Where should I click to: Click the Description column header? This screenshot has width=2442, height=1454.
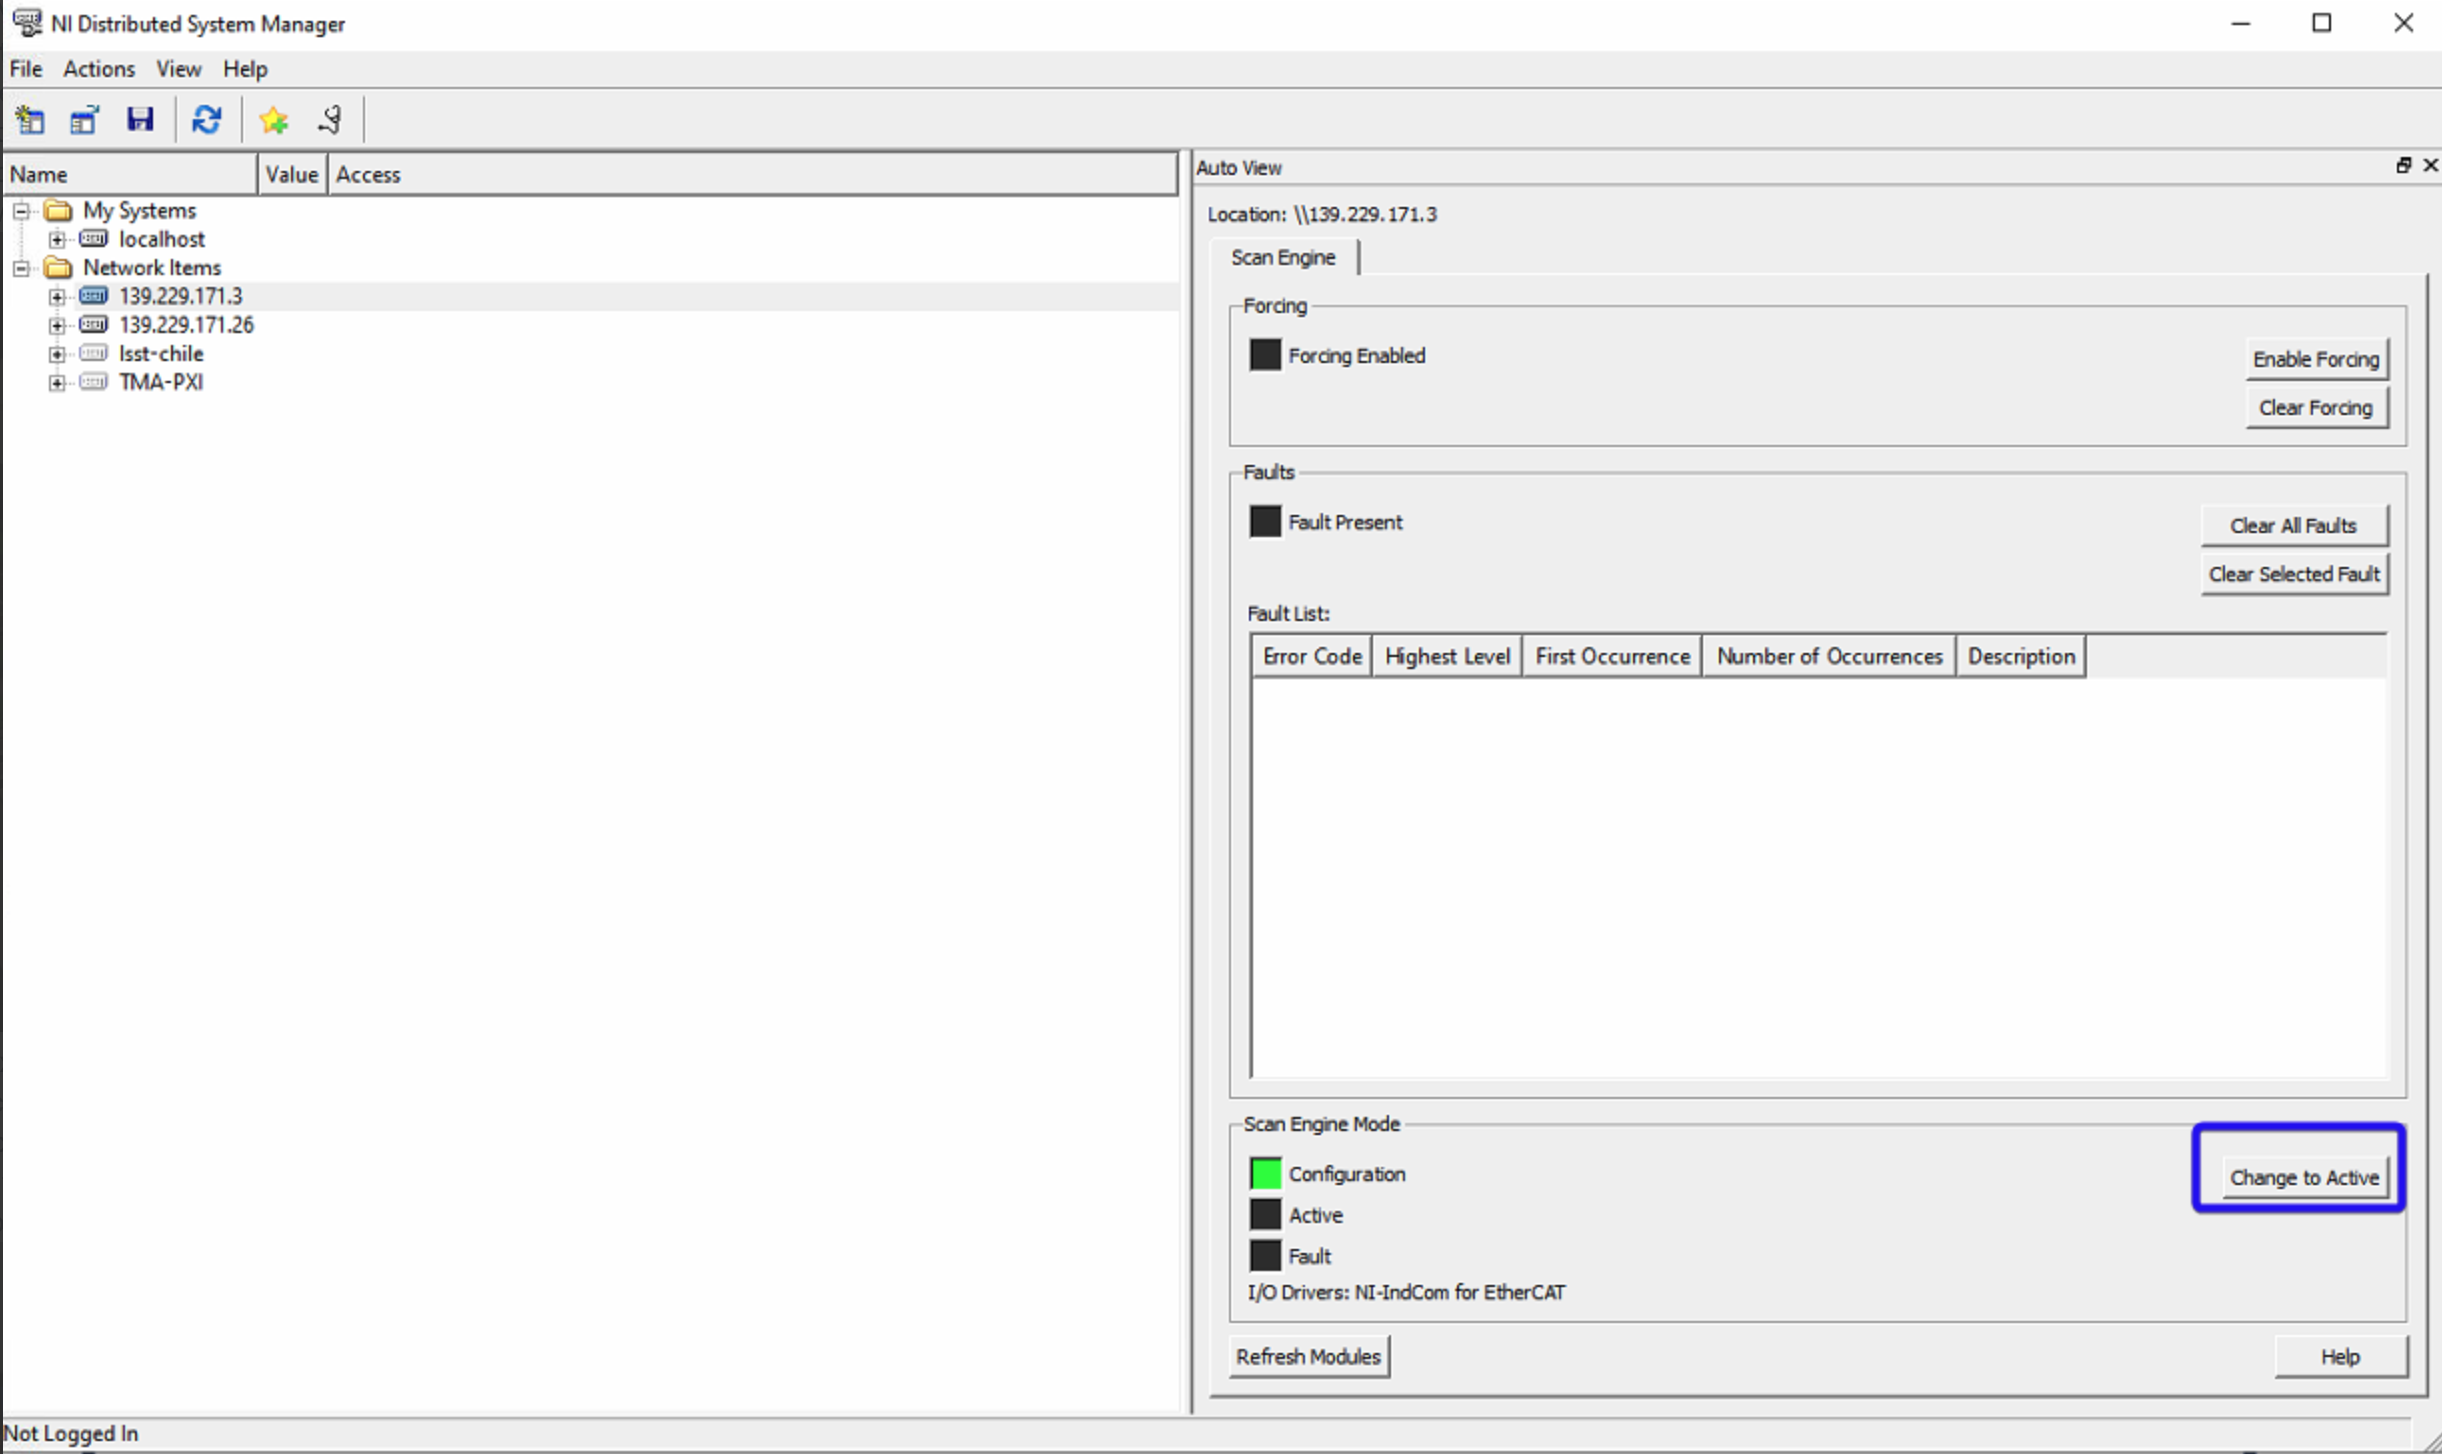click(x=2021, y=656)
